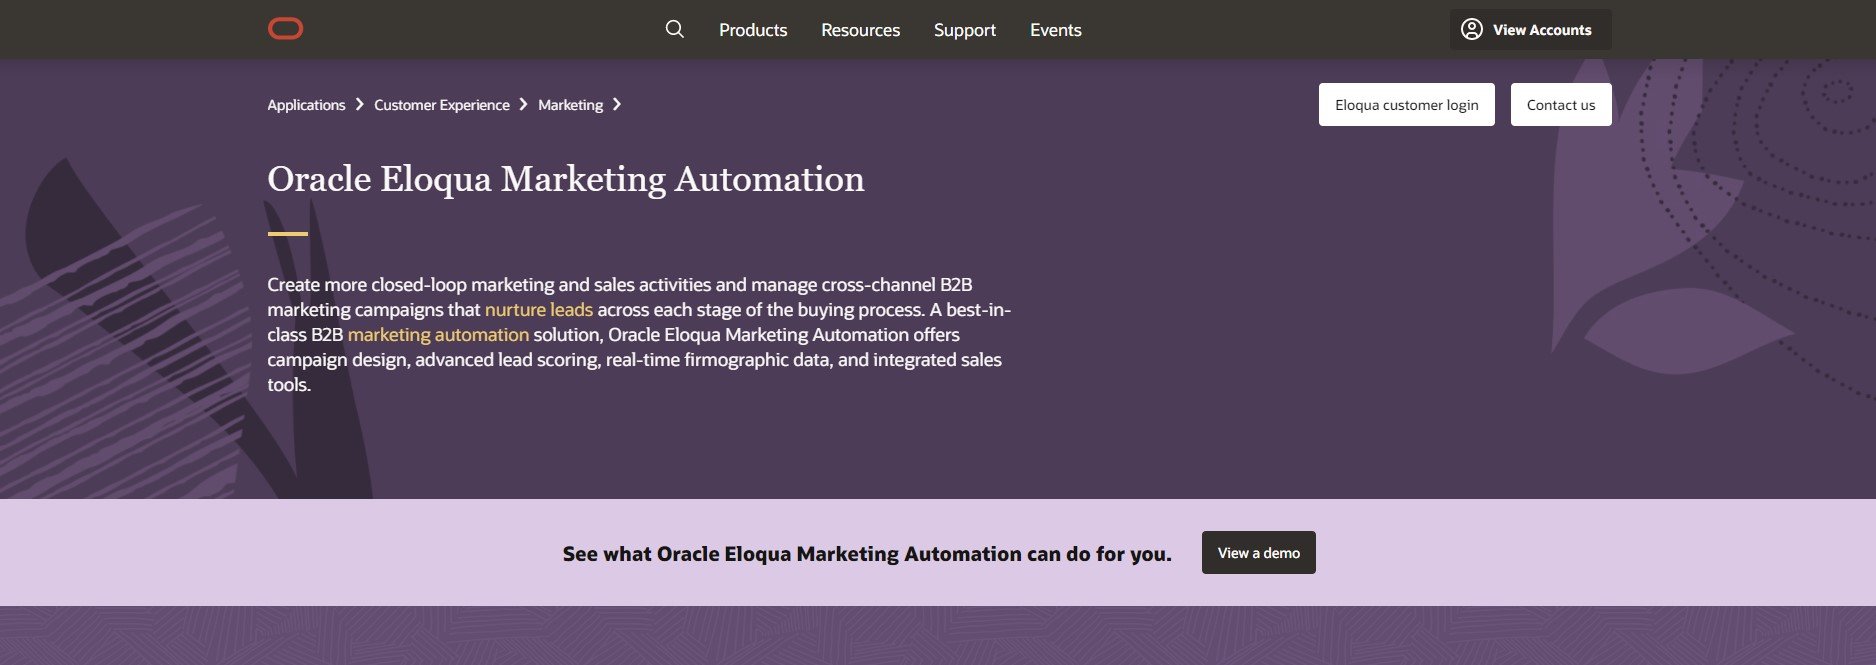Open the Events menu
Screen dimensions: 1876x665
[1056, 30]
